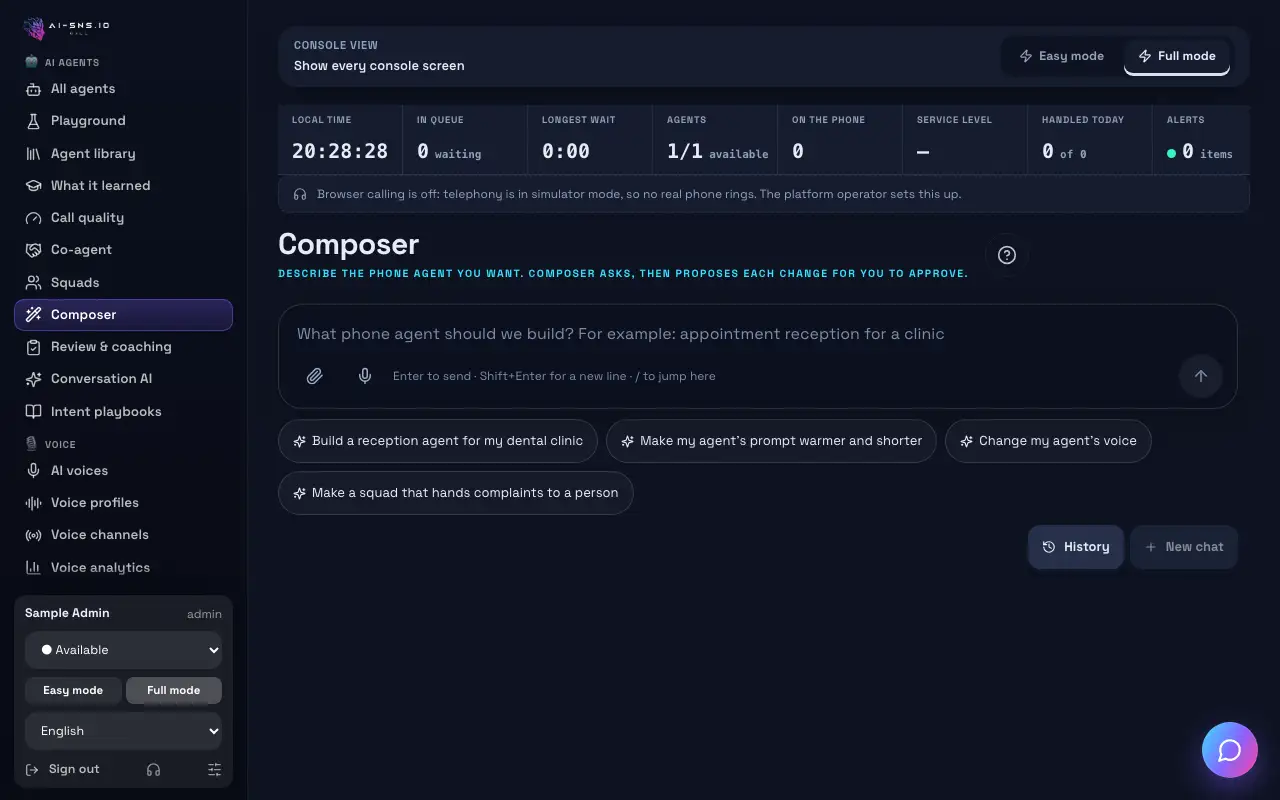Open AI voices in the sidebar
1280x800 pixels.
123,471
